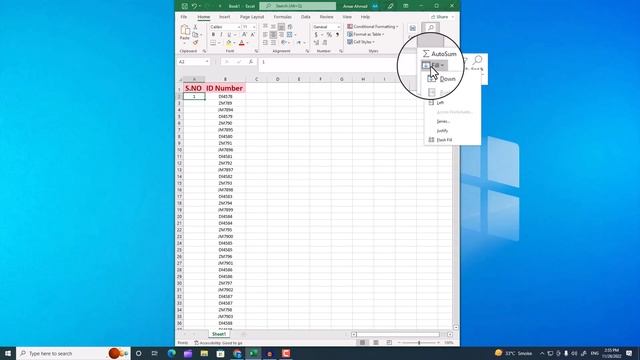Click the Accounting dollar format icon
The width and height of the screenshot is (640, 360).
(x=316, y=35)
